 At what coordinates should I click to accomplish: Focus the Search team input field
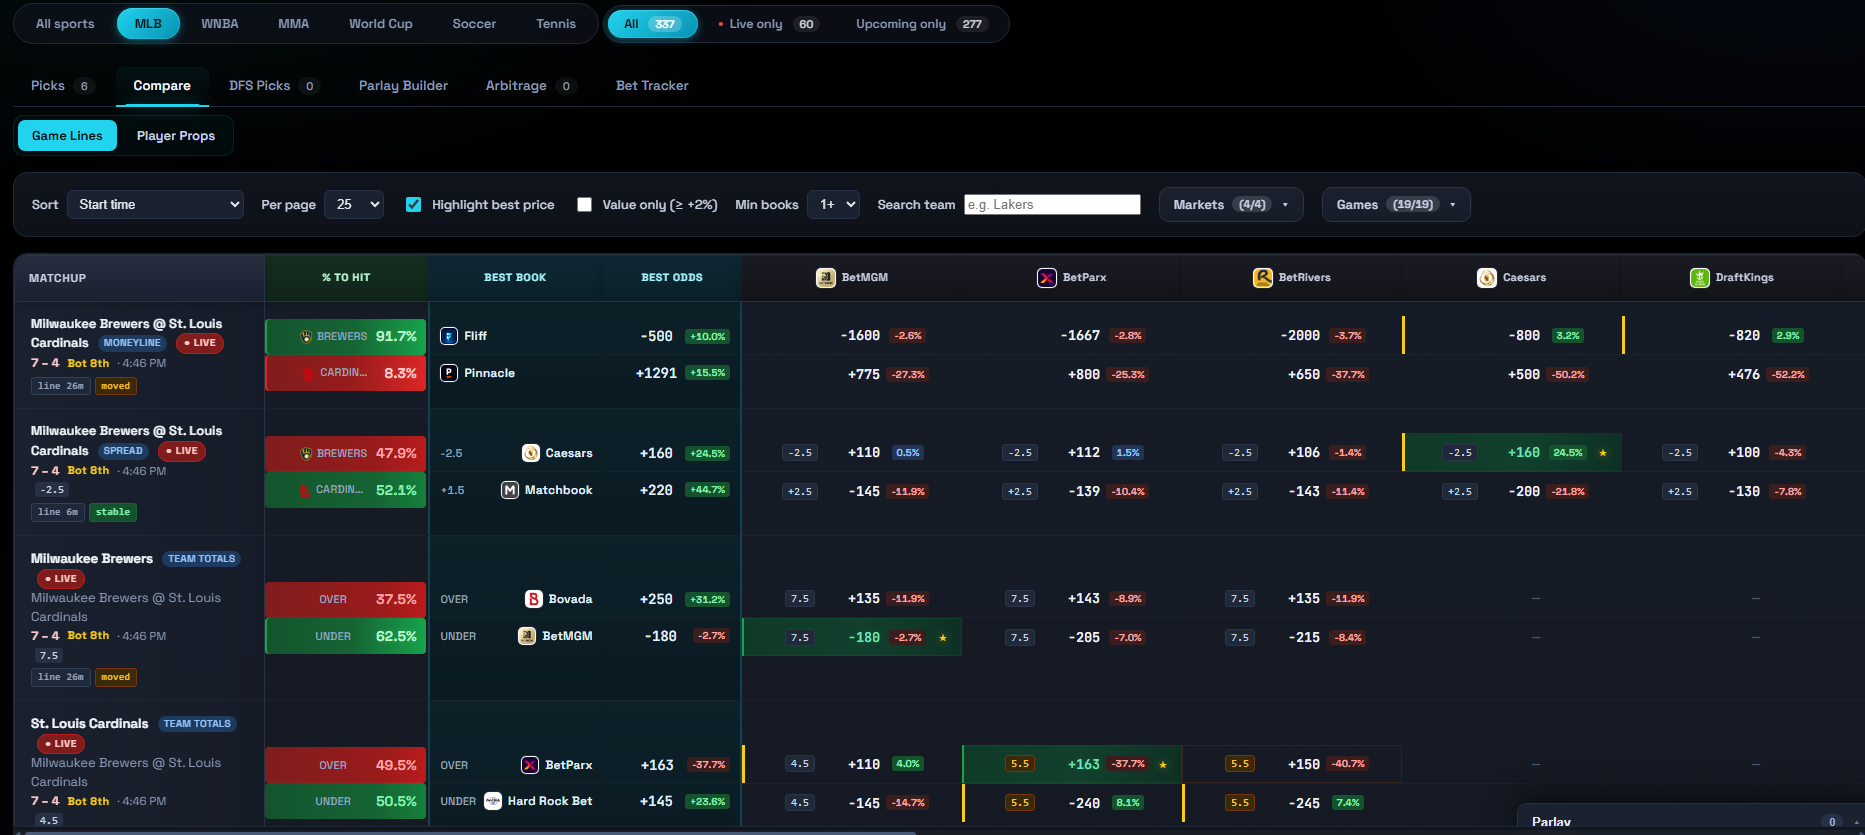pos(1052,204)
